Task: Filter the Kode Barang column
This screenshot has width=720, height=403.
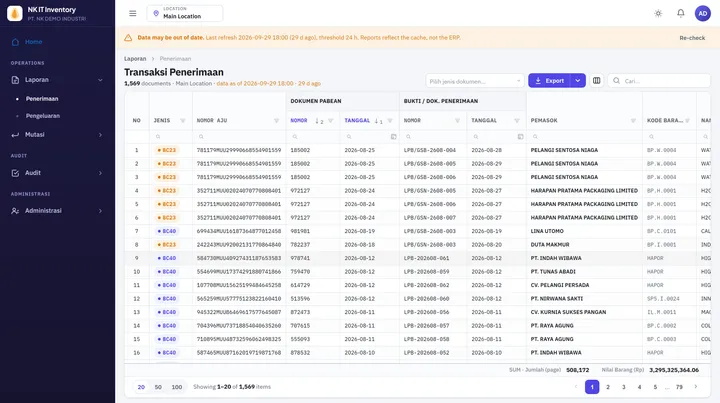Action: point(687,121)
